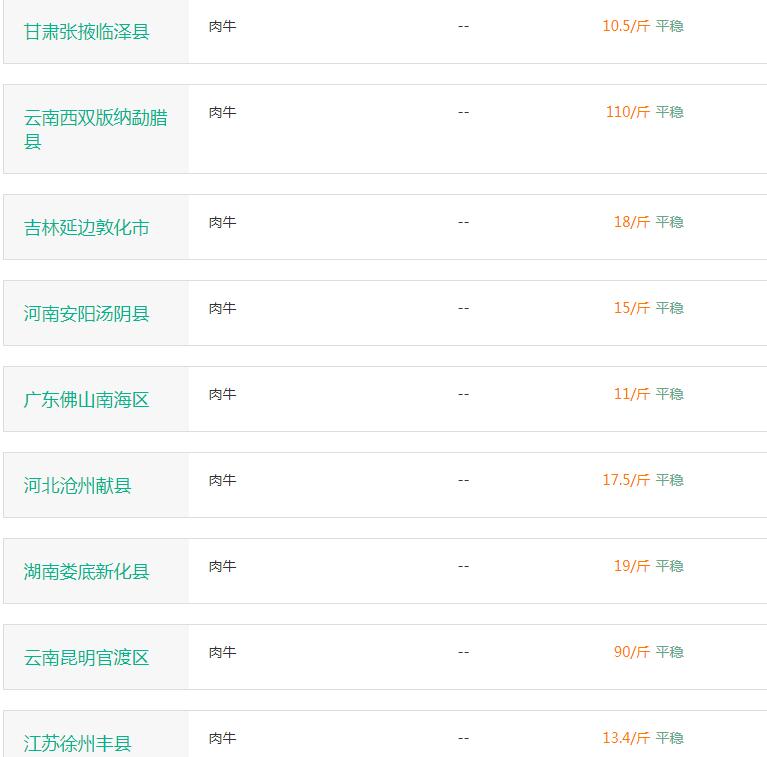The image size is (767, 757).
Task: Click 肉牛 label in 云南昆明官渡区 row
Action: [x=223, y=652]
